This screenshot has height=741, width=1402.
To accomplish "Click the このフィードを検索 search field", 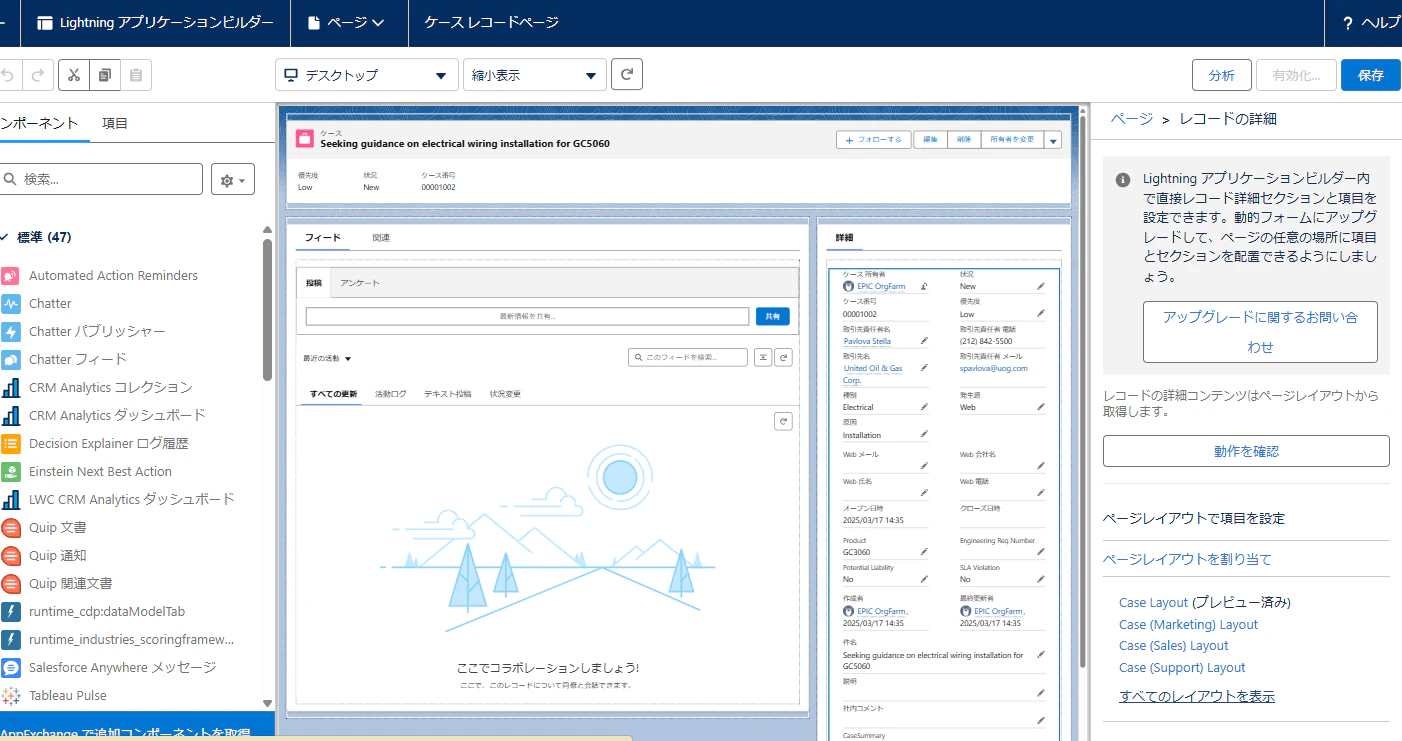I will point(688,357).
